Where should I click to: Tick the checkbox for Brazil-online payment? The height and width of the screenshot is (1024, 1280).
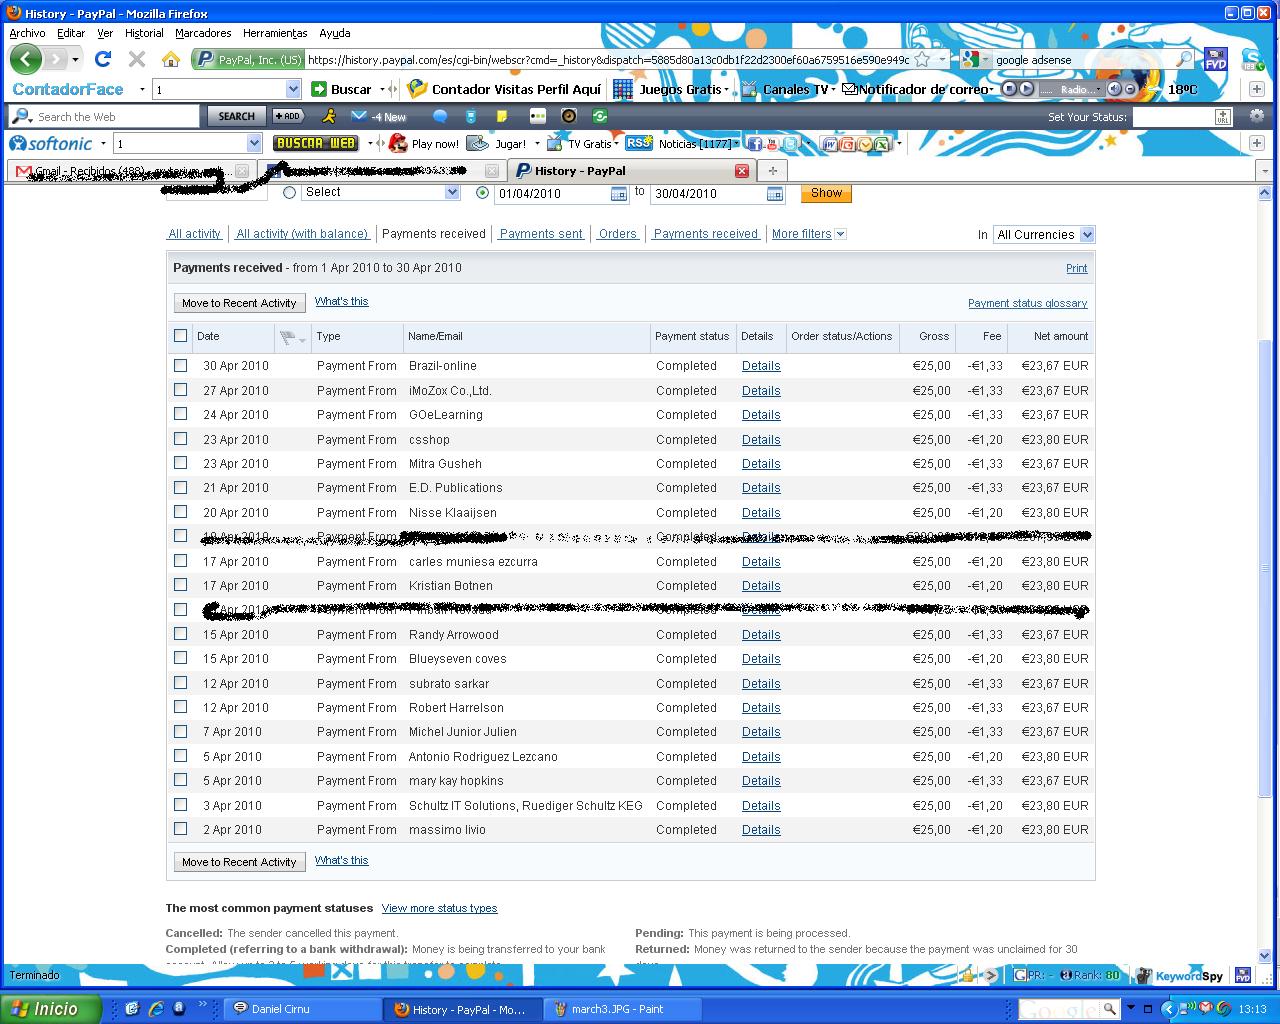pos(181,365)
